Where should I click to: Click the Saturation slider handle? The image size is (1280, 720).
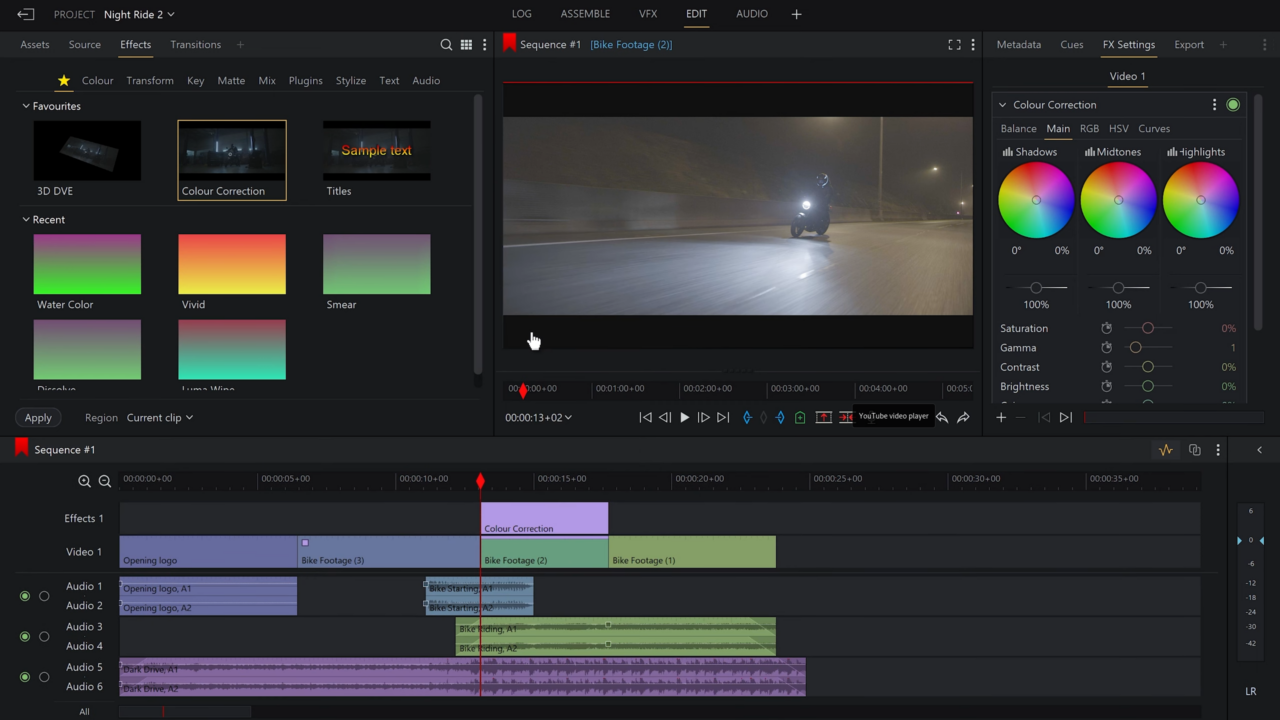pyautogui.click(x=1148, y=328)
